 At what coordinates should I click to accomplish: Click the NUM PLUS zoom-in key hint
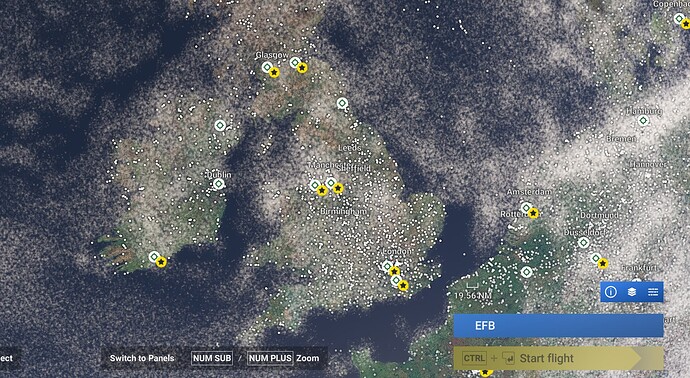tap(270, 358)
